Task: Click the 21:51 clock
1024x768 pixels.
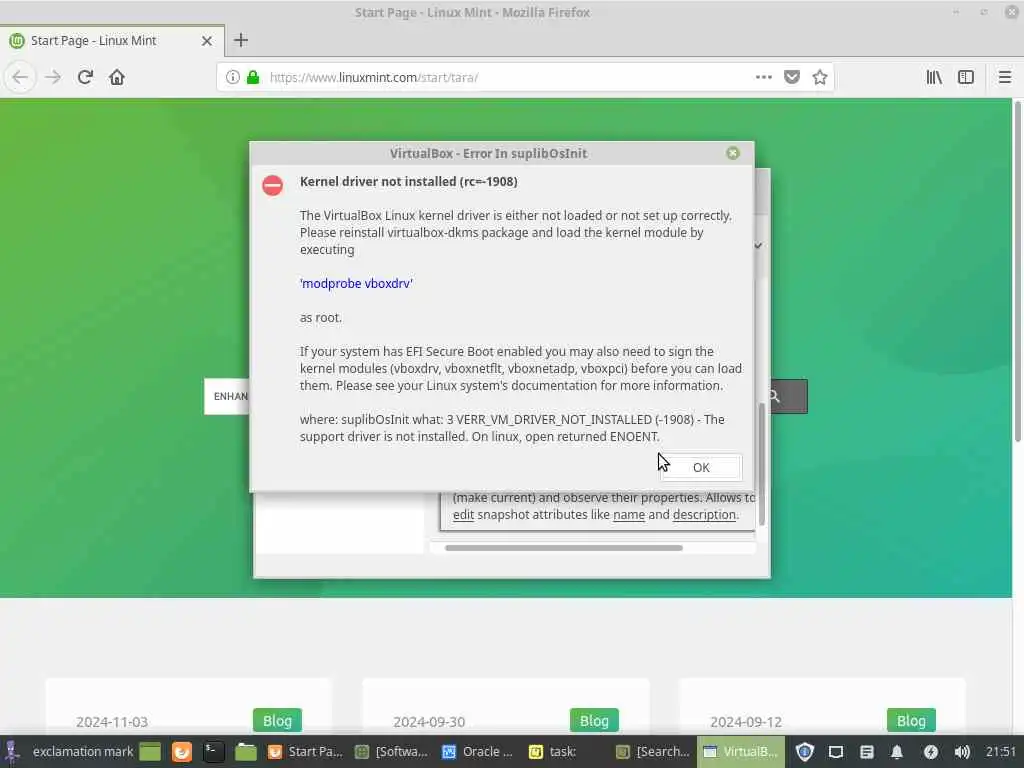Action: [1000, 752]
